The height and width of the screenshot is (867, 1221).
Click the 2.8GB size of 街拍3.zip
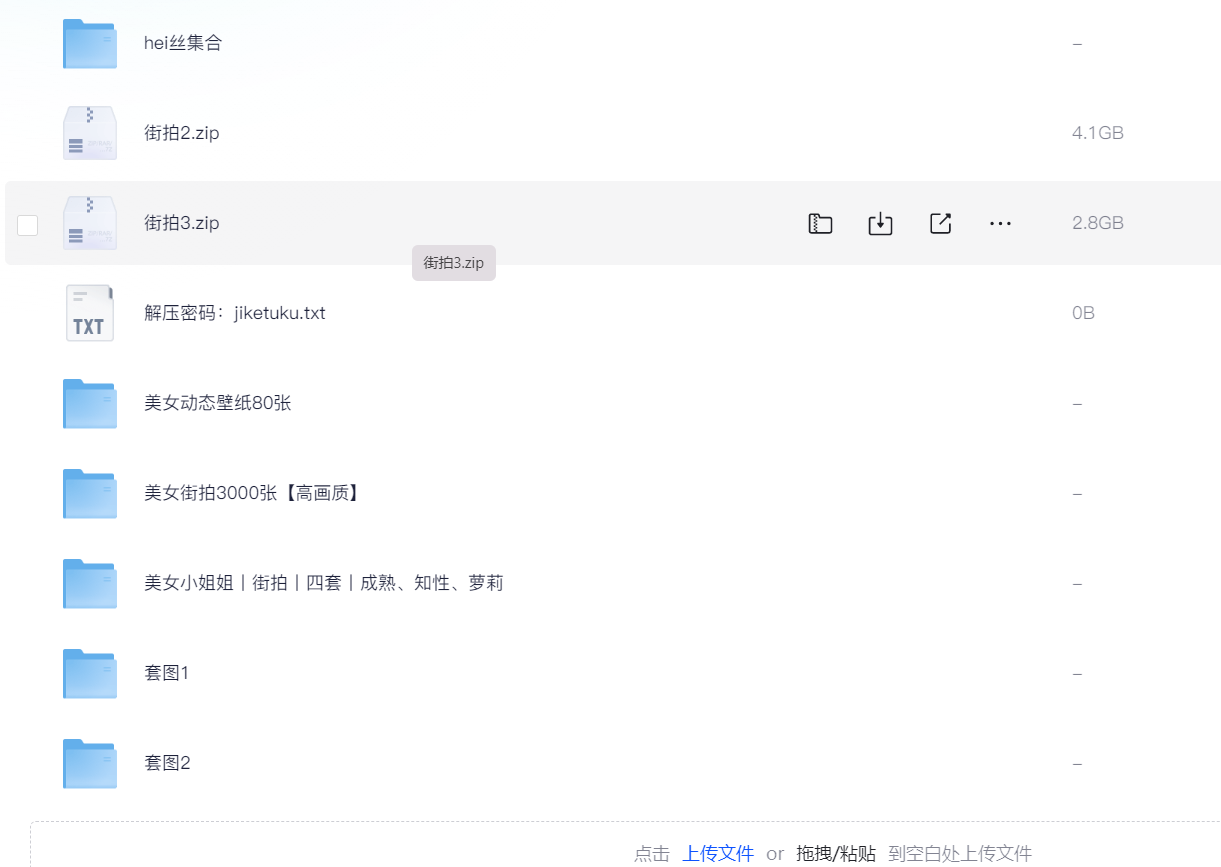(1098, 223)
